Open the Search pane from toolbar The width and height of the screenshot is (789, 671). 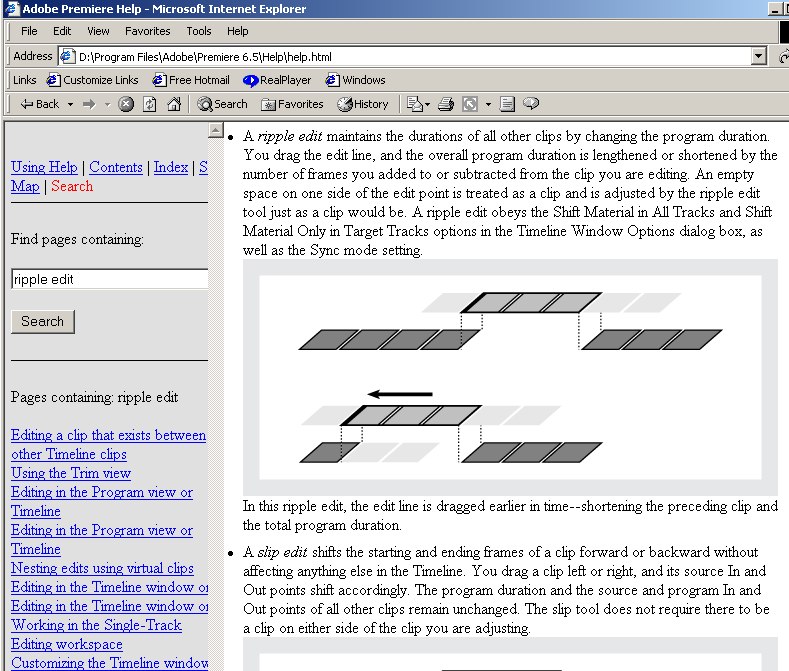click(222, 104)
